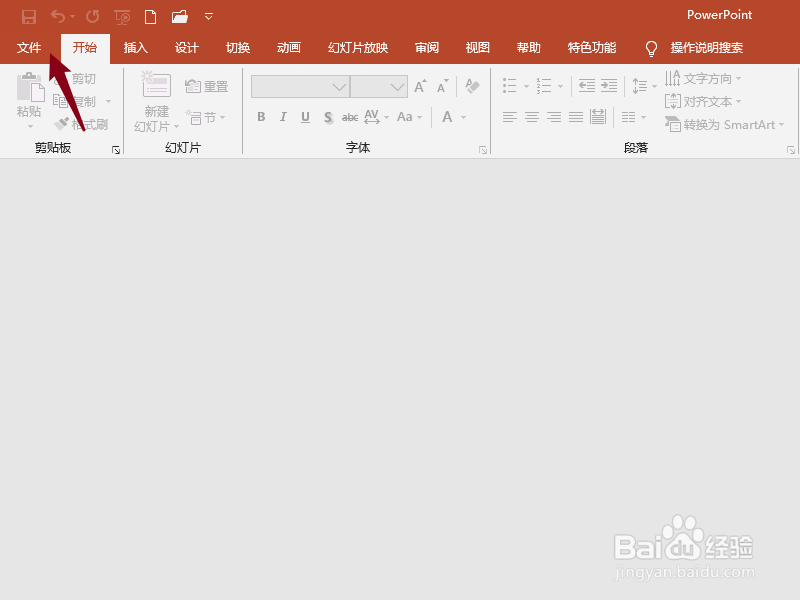Align text right
800x600 pixels.
pyautogui.click(x=554, y=117)
